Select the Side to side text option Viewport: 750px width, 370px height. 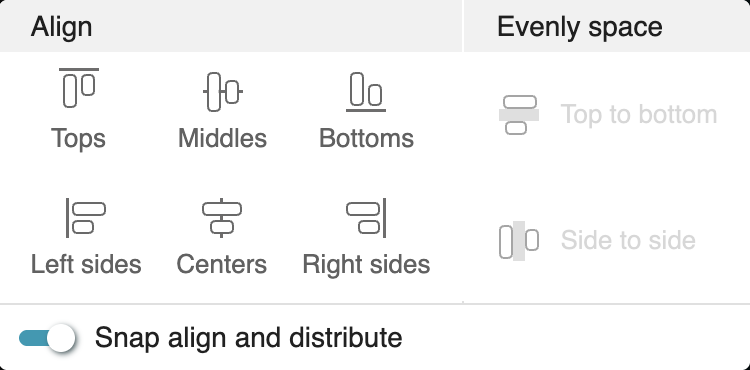pos(628,240)
